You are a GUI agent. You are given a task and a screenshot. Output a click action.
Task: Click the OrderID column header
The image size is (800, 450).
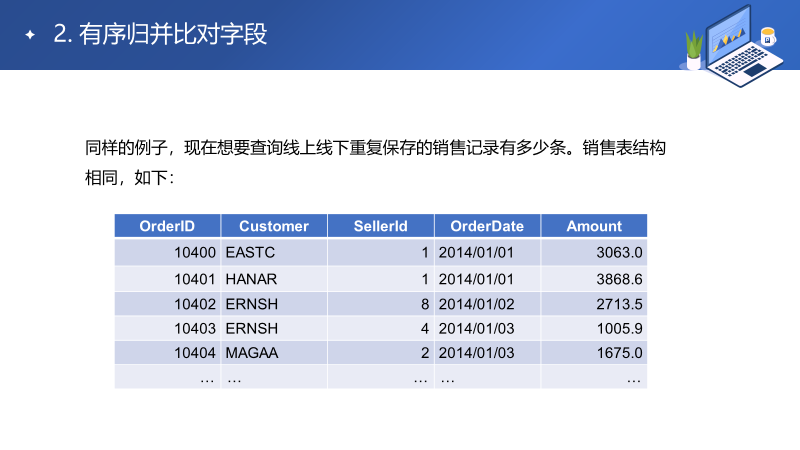[x=167, y=226]
